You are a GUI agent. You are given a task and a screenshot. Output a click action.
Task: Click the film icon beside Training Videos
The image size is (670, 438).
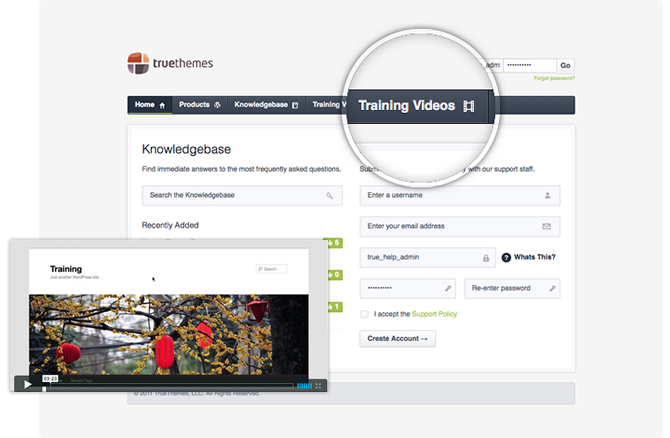[x=468, y=105]
